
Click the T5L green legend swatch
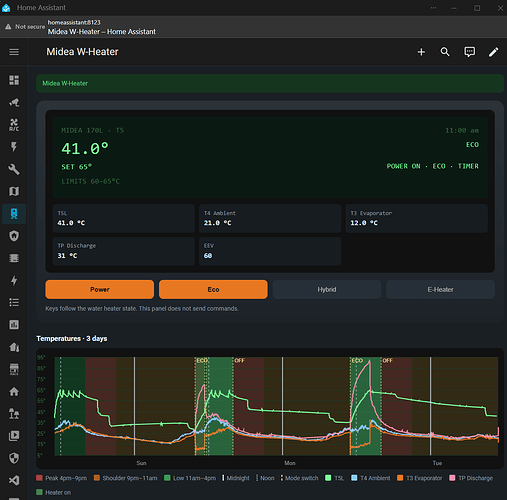pyautogui.click(x=328, y=478)
